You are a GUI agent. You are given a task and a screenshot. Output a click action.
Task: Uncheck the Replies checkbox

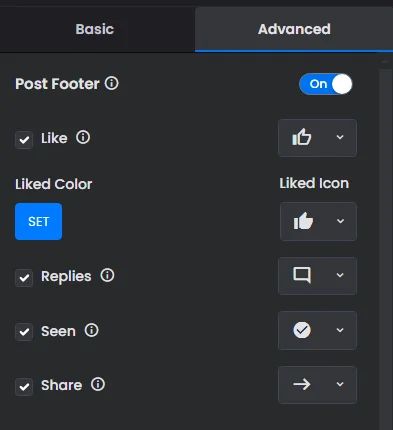pyautogui.click(x=24, y=278)
